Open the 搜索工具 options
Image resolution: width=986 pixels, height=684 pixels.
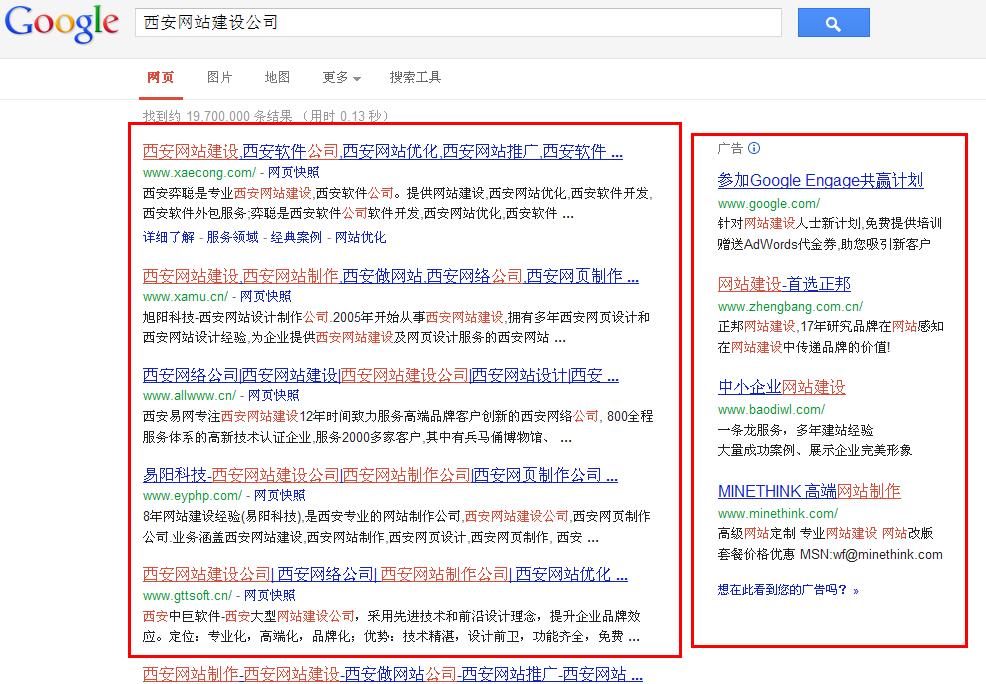coord(415,77)
